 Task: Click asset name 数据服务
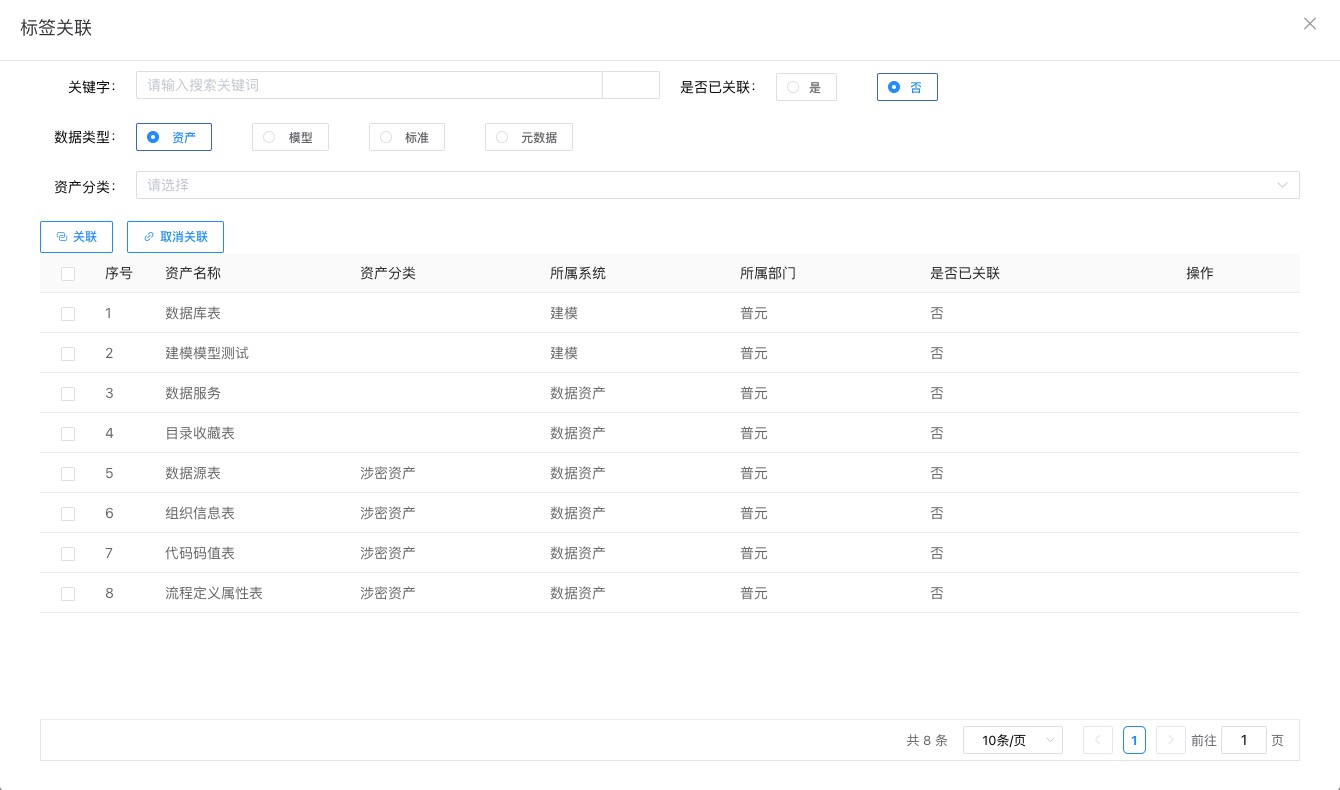(193, 393)
